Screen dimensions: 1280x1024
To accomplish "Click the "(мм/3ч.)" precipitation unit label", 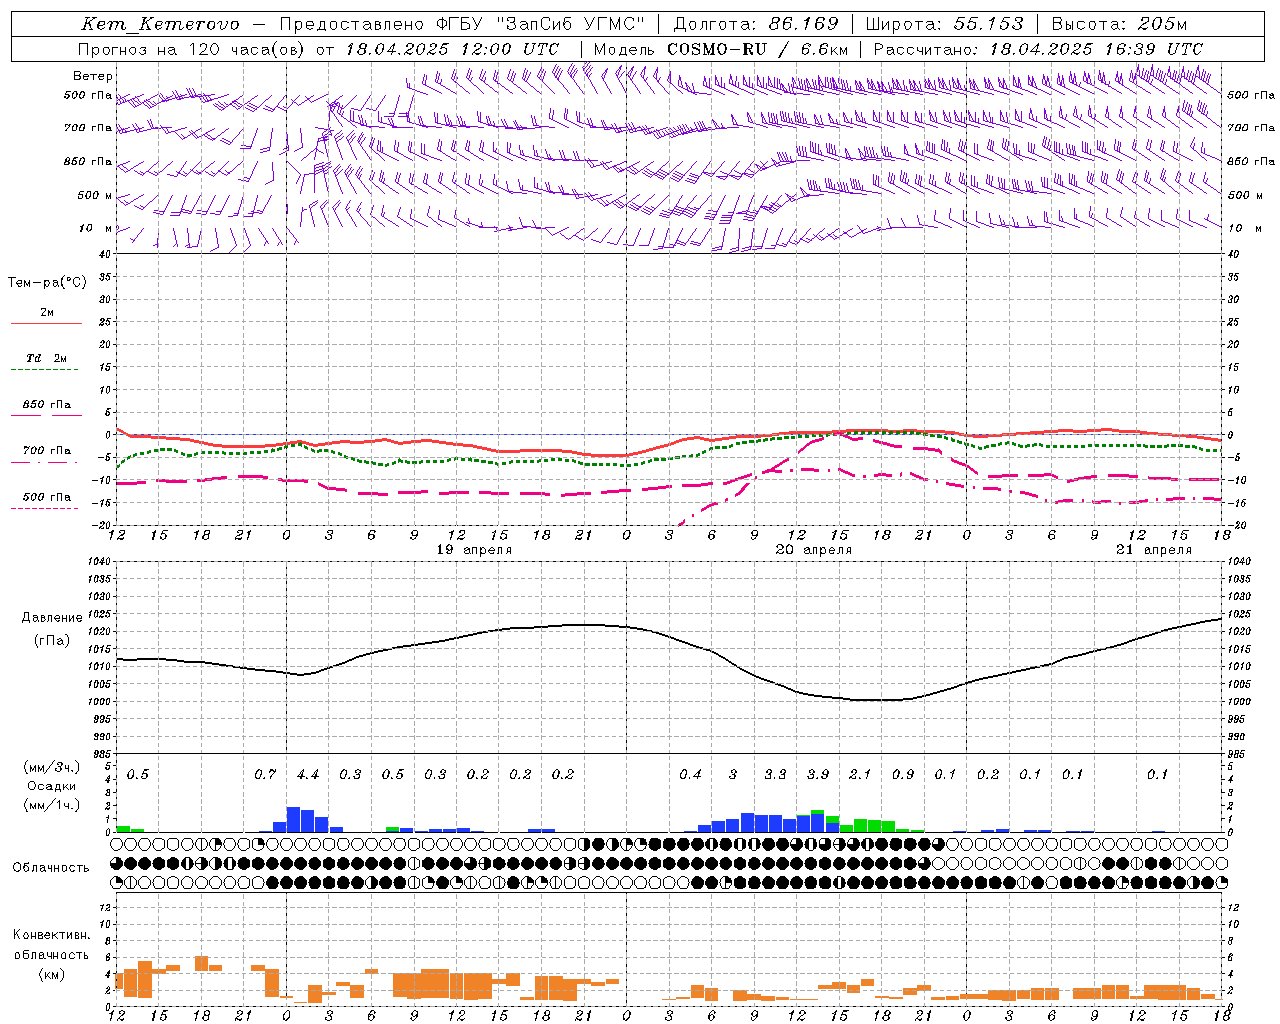I will [x=52, y=767].
